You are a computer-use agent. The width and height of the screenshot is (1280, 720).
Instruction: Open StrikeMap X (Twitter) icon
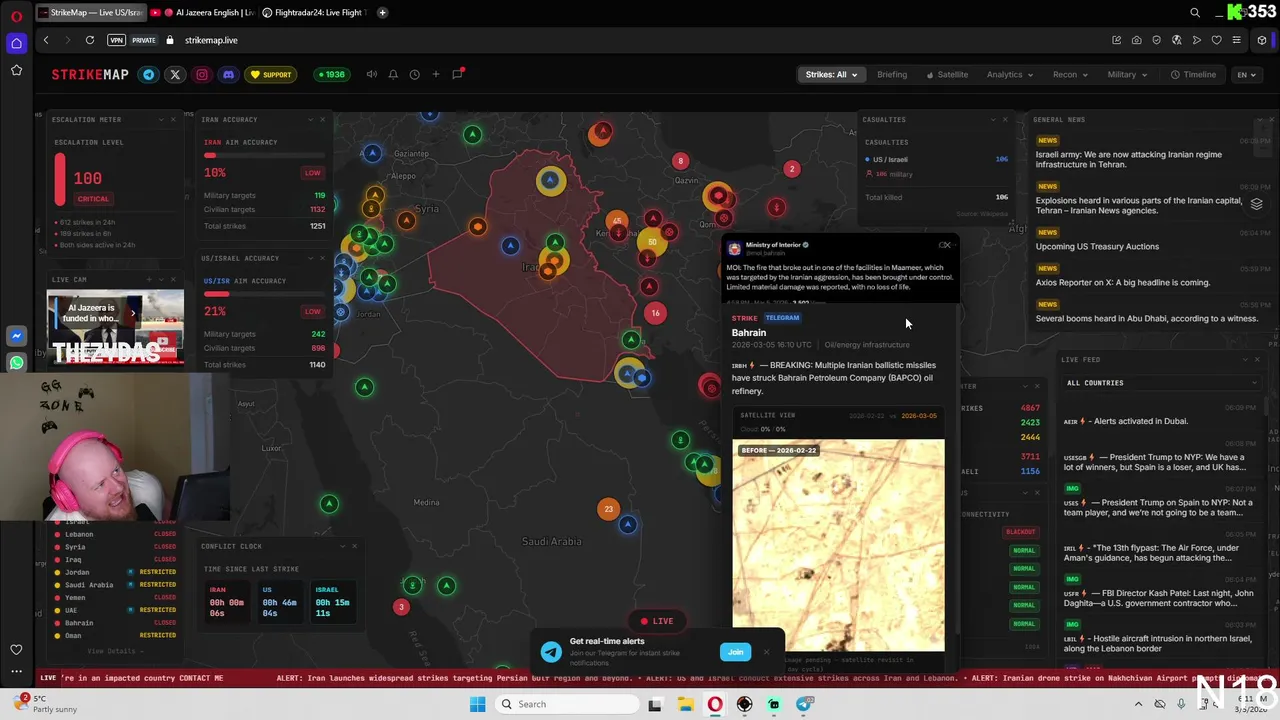175,75
